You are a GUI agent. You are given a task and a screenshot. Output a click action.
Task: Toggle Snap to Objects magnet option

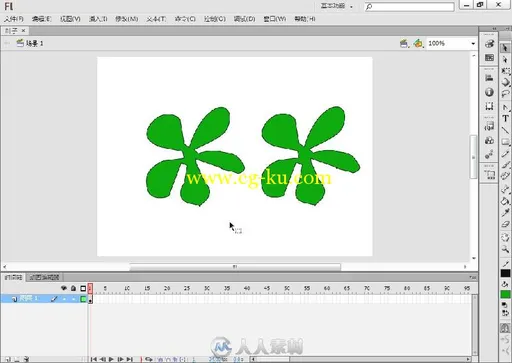click(x=505, y=328)
